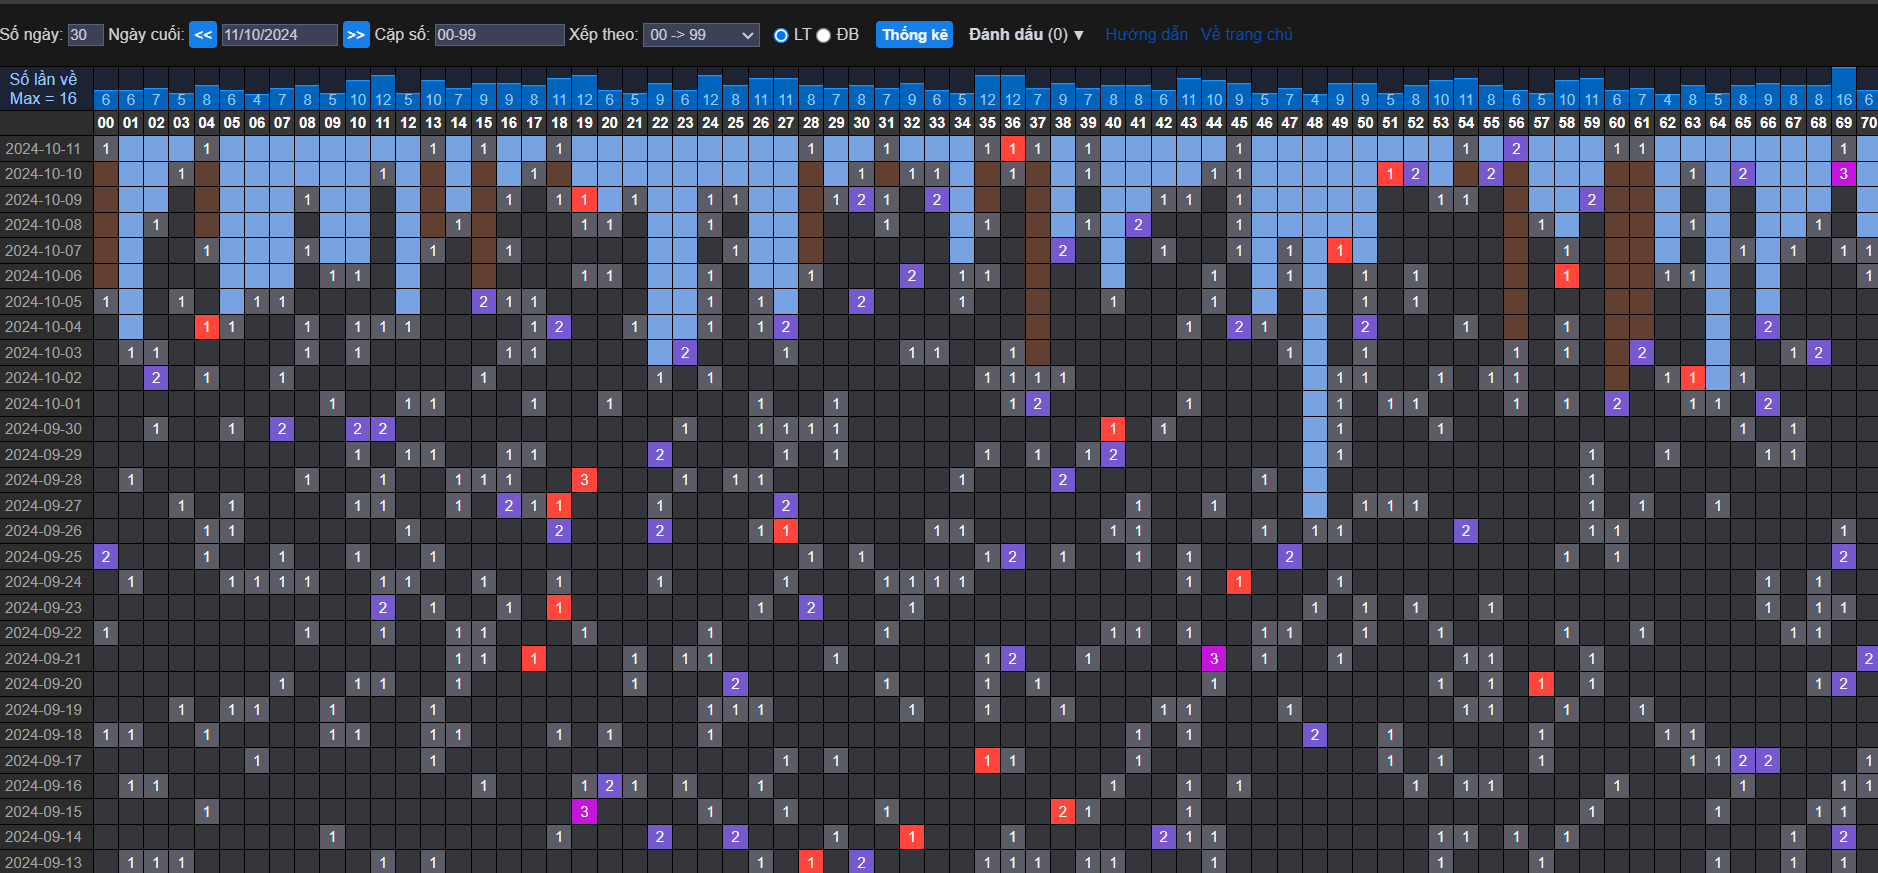Click column header 69
Screen dimensions: 1878x873
[x=1844, y=123]
